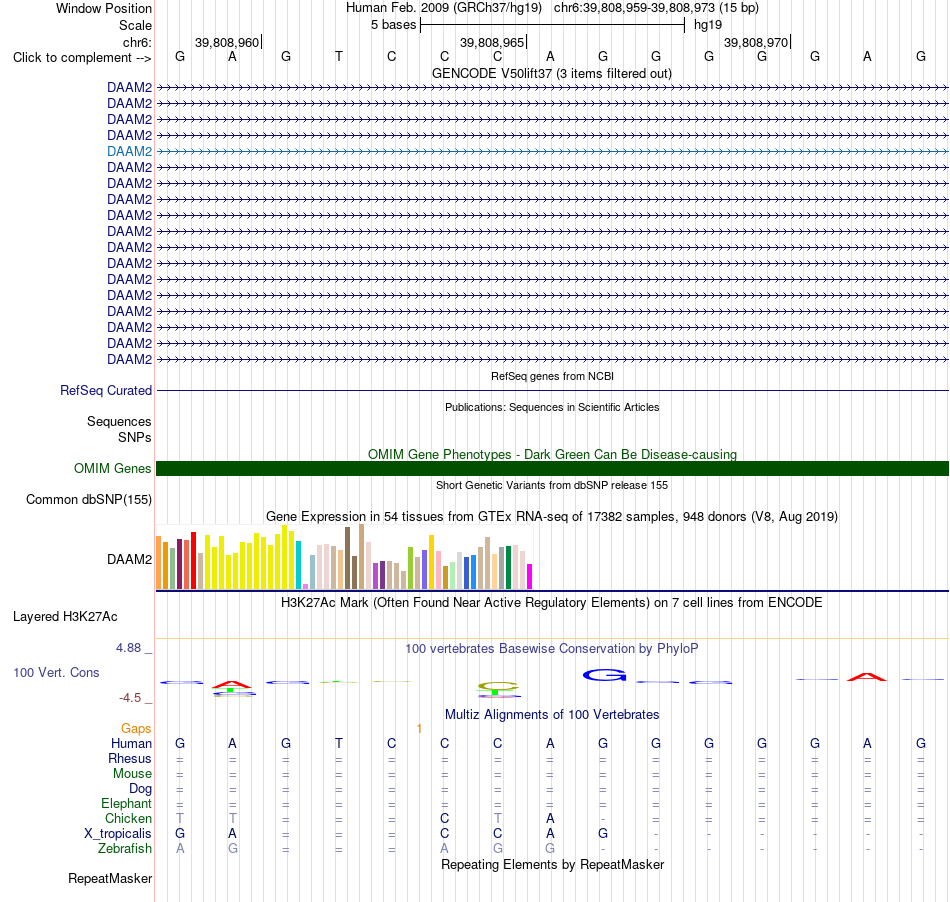
Task: Click the Sequences track label
Action: [x=119, y=421]
